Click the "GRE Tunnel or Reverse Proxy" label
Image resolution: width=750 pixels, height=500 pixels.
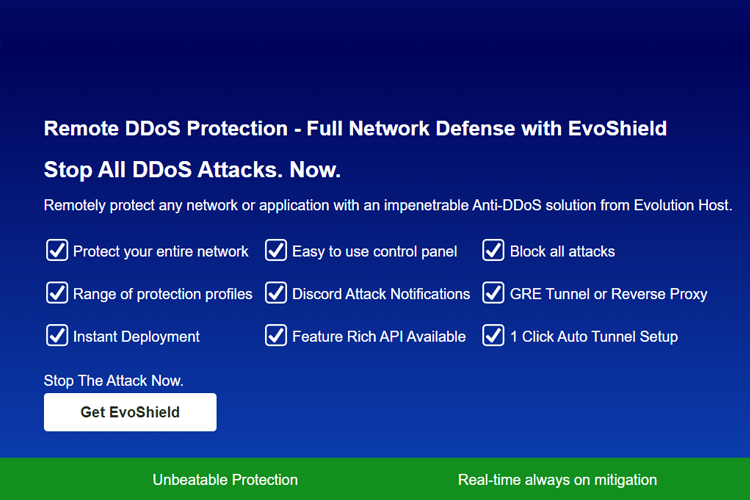tap(608, 294)
